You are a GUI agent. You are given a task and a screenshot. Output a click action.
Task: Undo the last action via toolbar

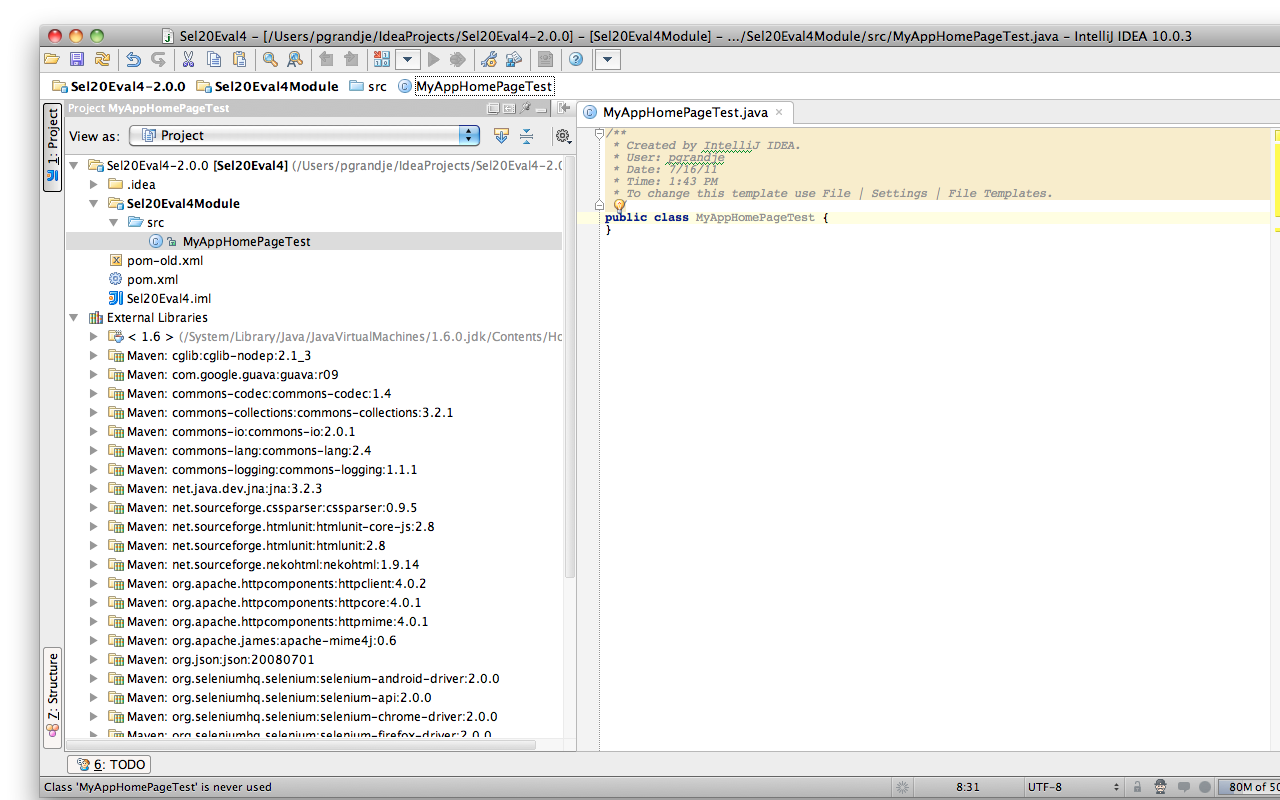point(133,60)
